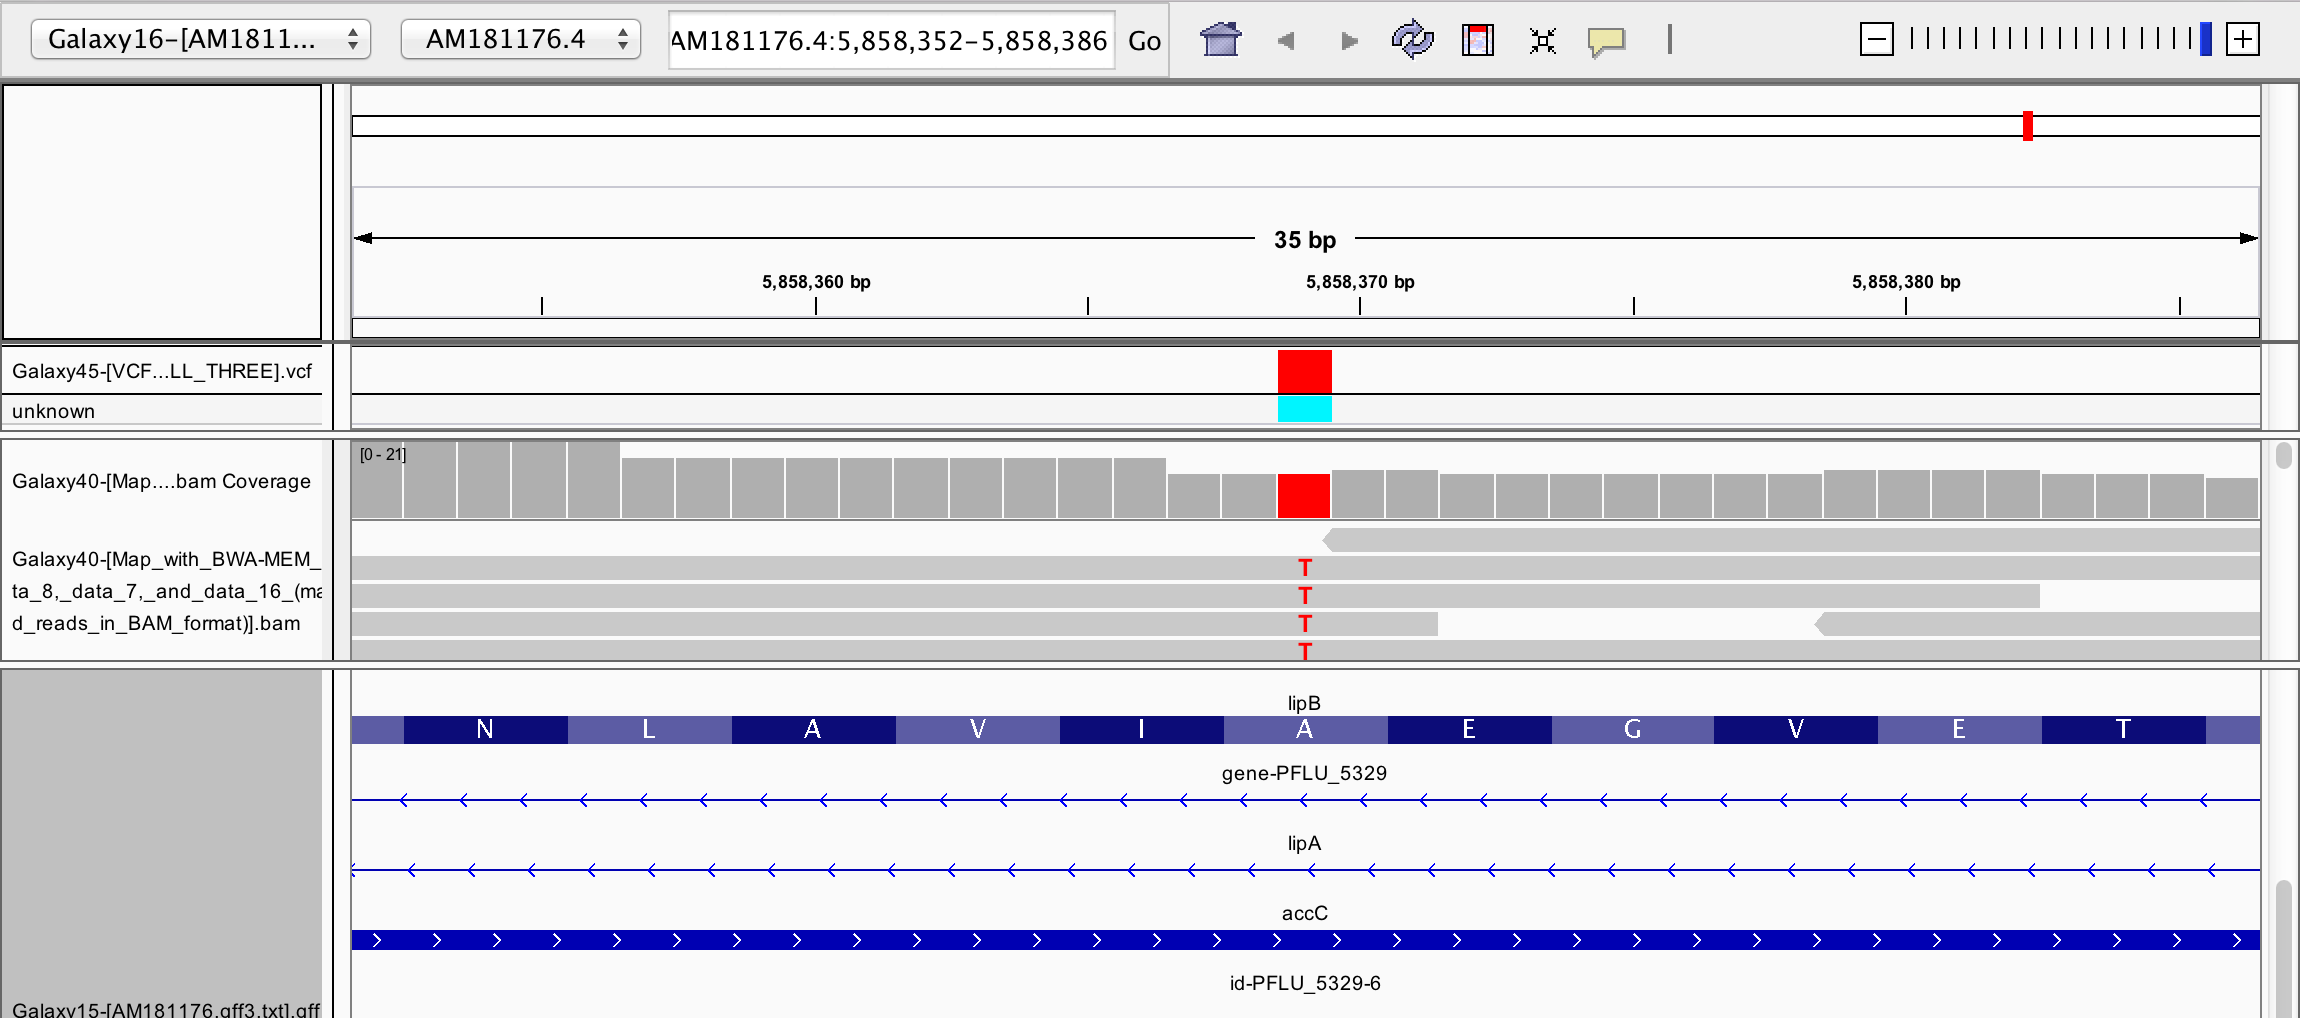Select the Galaxy40 bam Coverage track label
Screen dimensions: 2300x1018
(x=161, y=481)
